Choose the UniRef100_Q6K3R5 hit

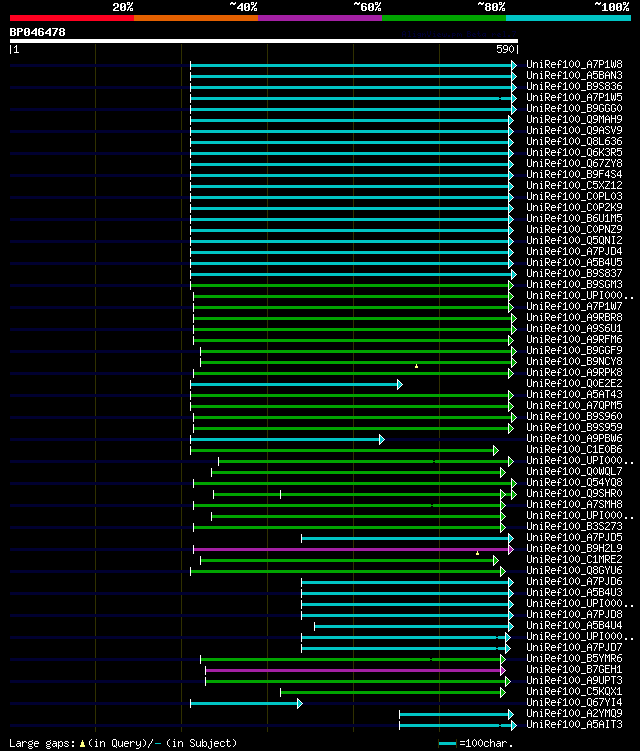pyautogui.click(x=574, y=152)
